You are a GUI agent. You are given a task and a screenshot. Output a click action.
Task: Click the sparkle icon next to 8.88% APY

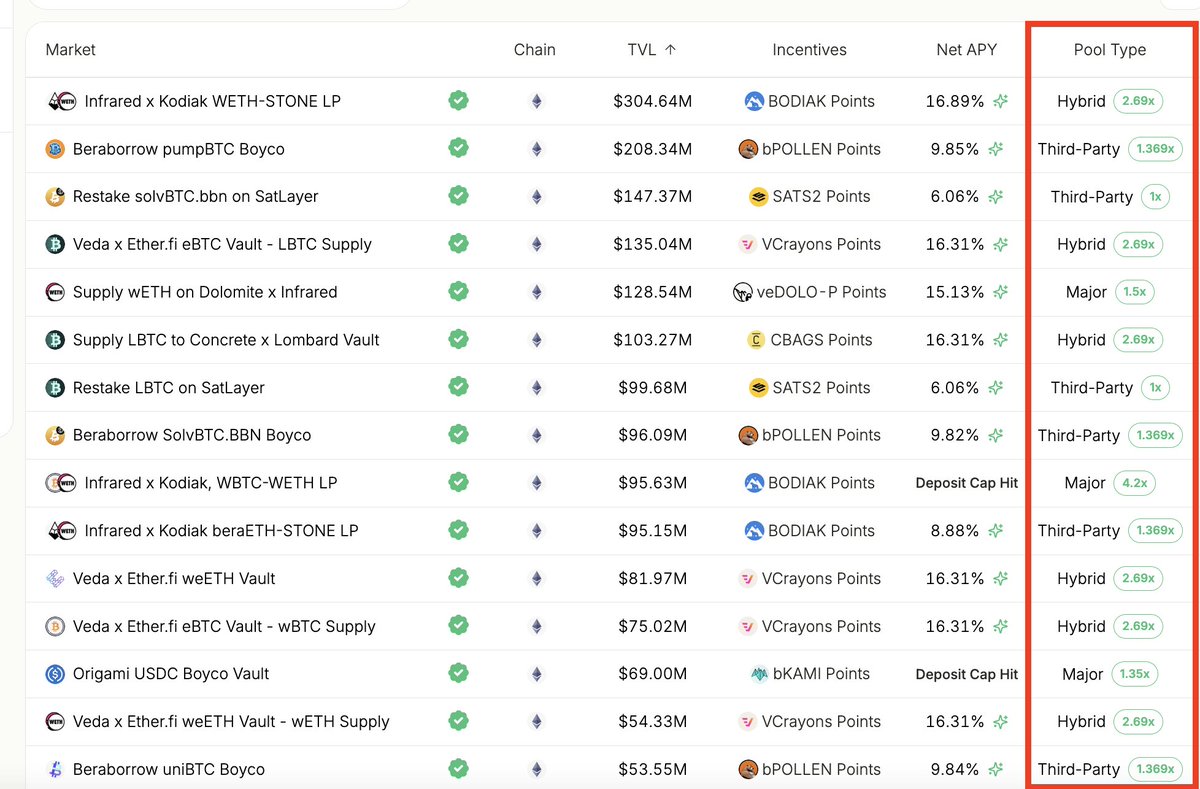tap(998, 530)
